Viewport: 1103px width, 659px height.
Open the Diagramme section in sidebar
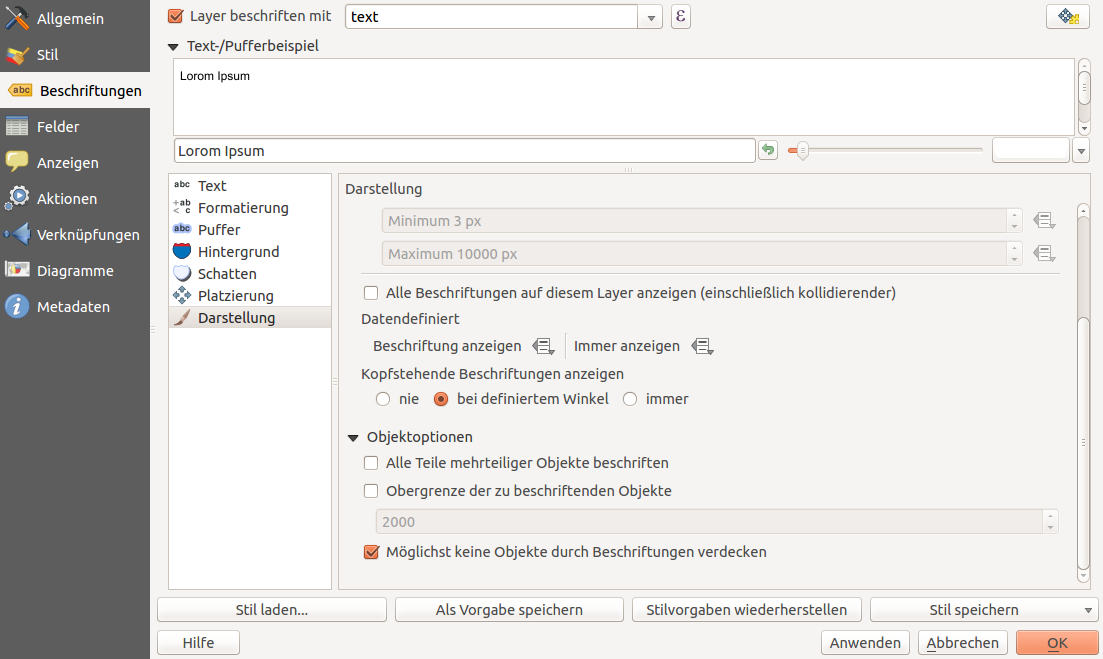coord(75,271)
